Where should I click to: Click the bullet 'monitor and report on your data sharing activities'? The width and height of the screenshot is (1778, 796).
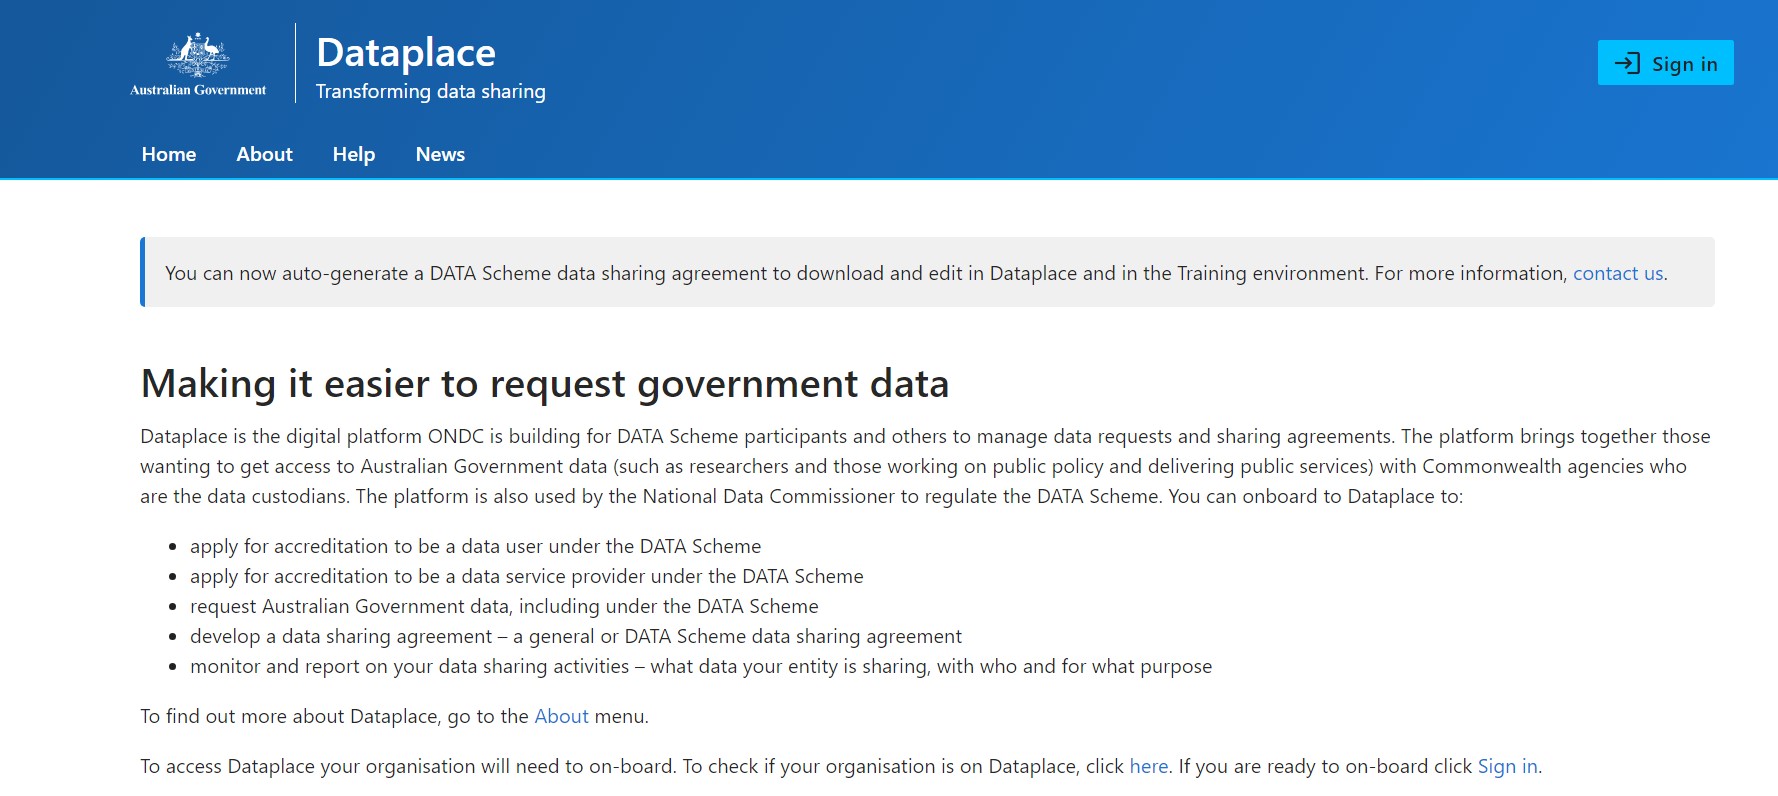pyautogui.click(x=701, y=666)
